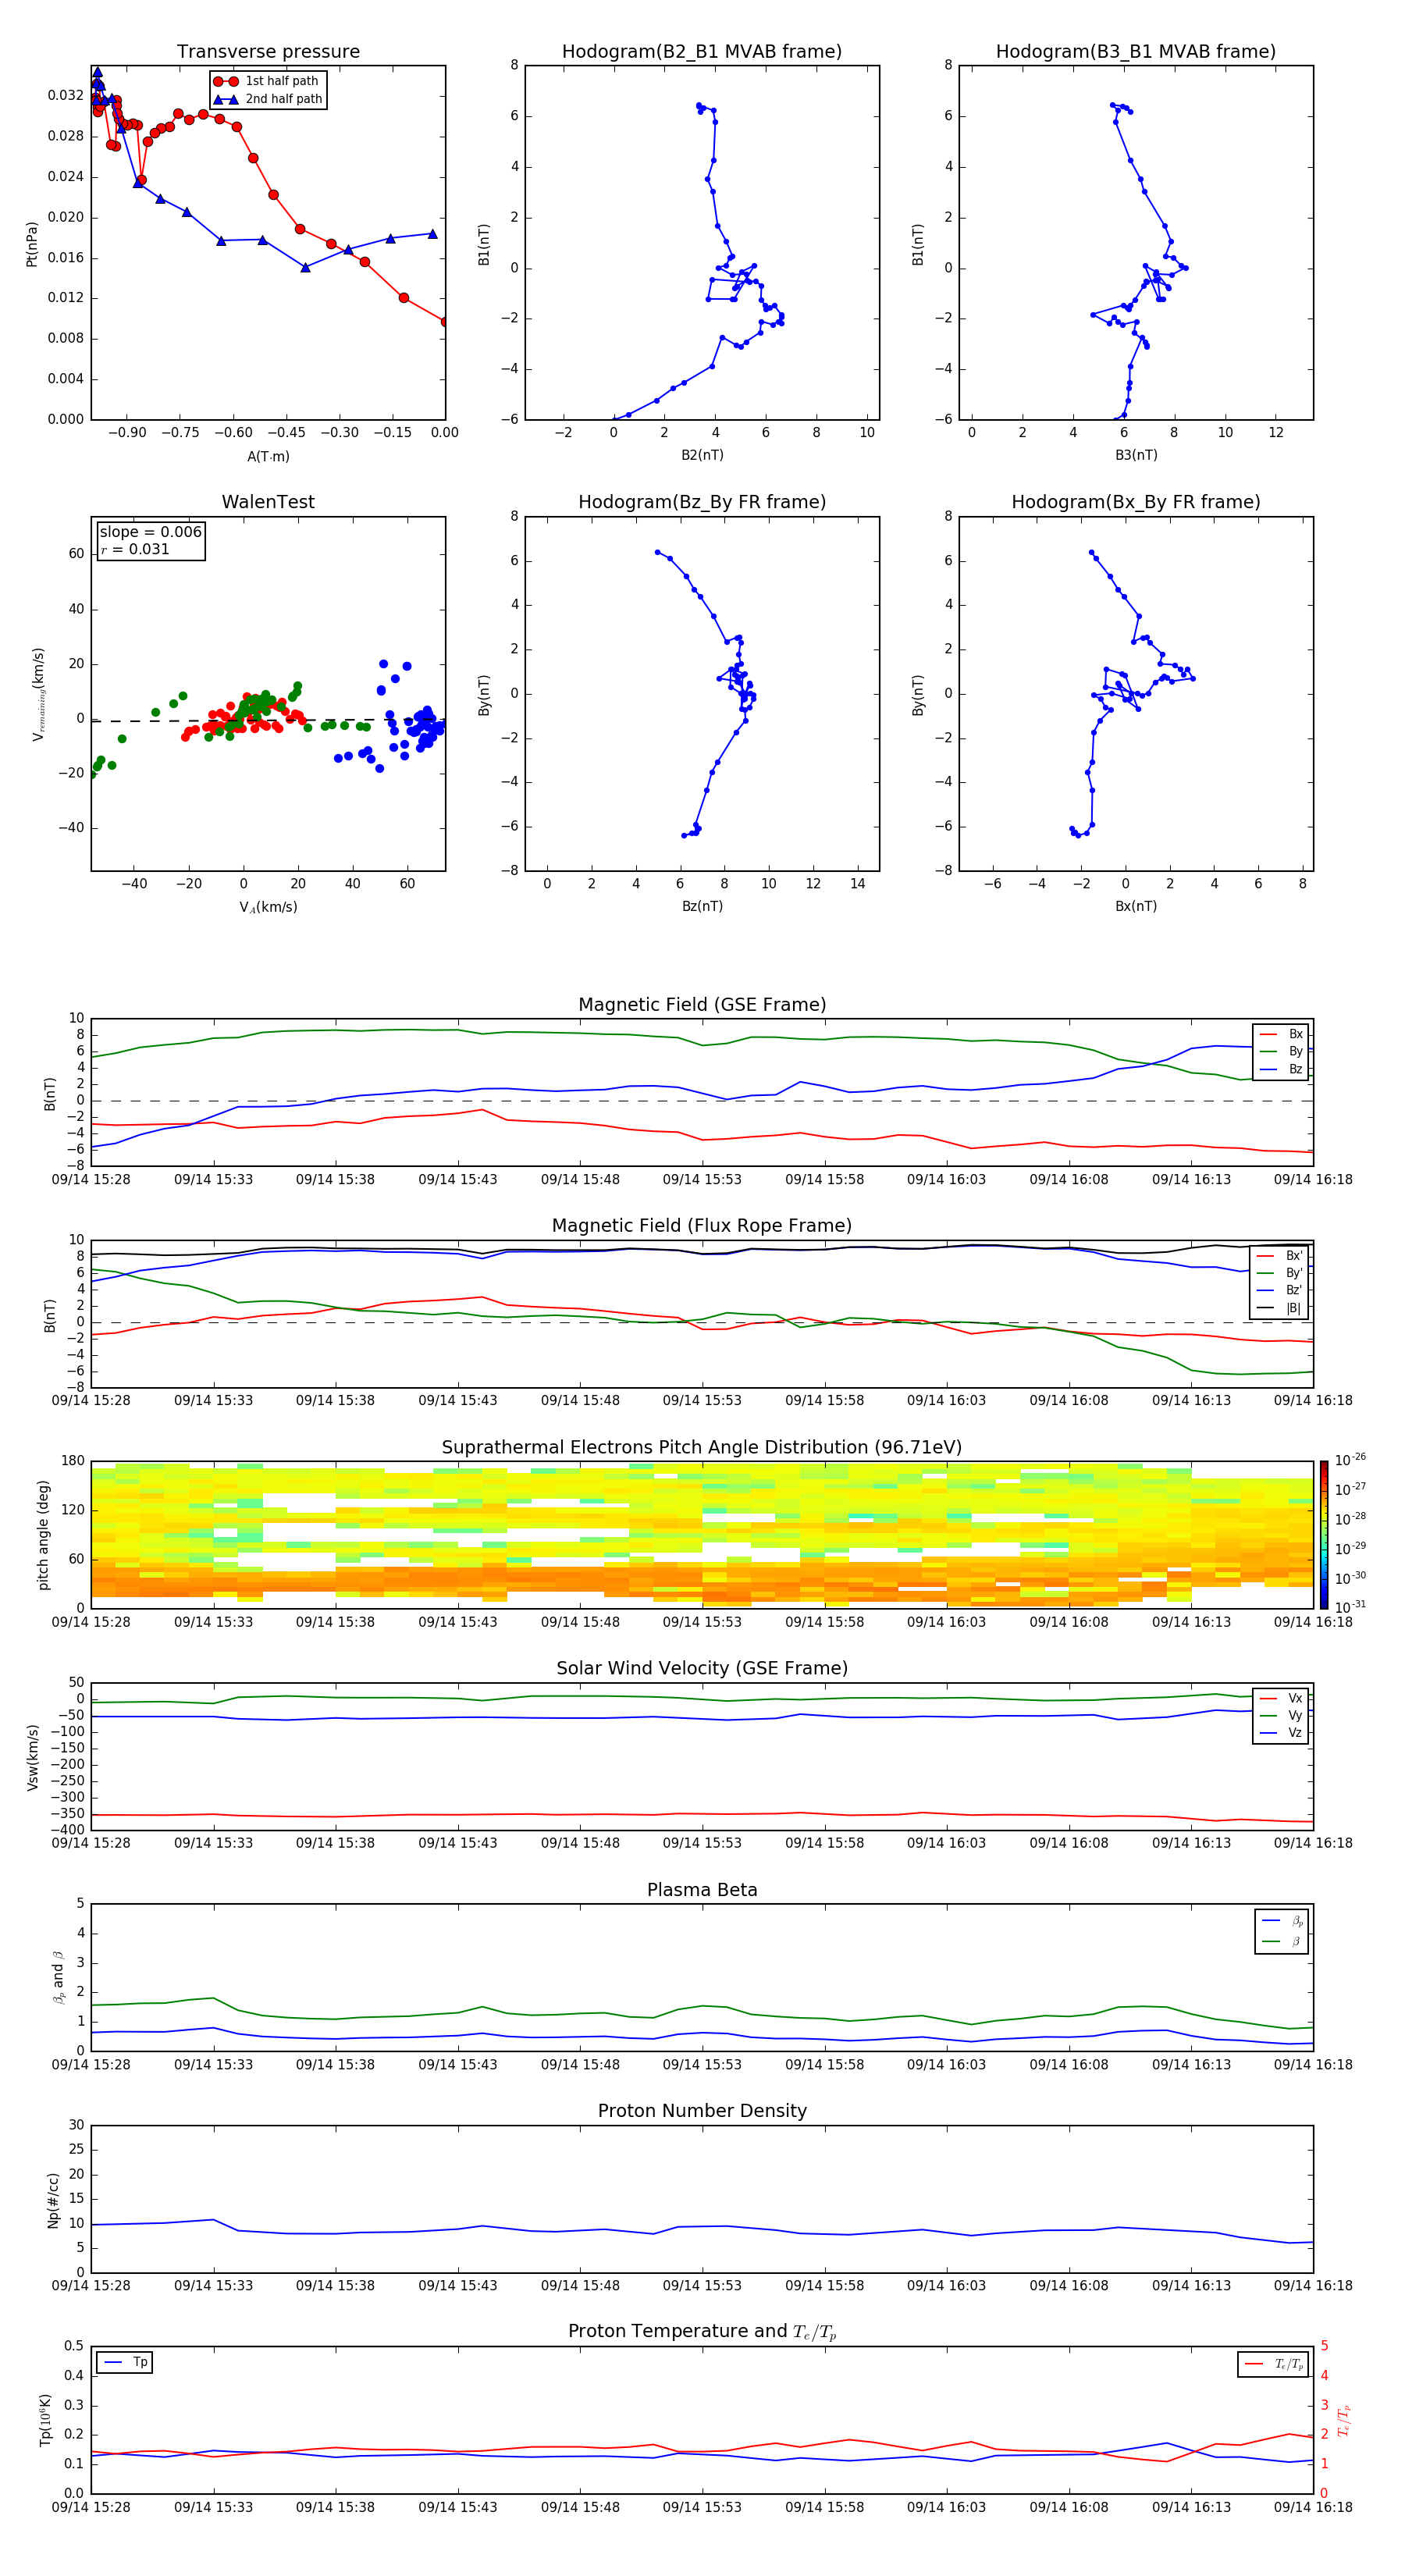Click "Bx'" in the Flux Rope legend
The height and width of the screenshot is (2576, 1405).
coord(1280,1255)
